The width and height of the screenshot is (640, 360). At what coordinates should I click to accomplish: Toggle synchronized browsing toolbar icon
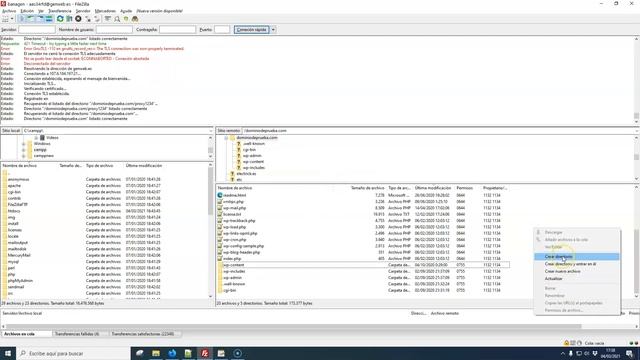[x=126, y=19]
